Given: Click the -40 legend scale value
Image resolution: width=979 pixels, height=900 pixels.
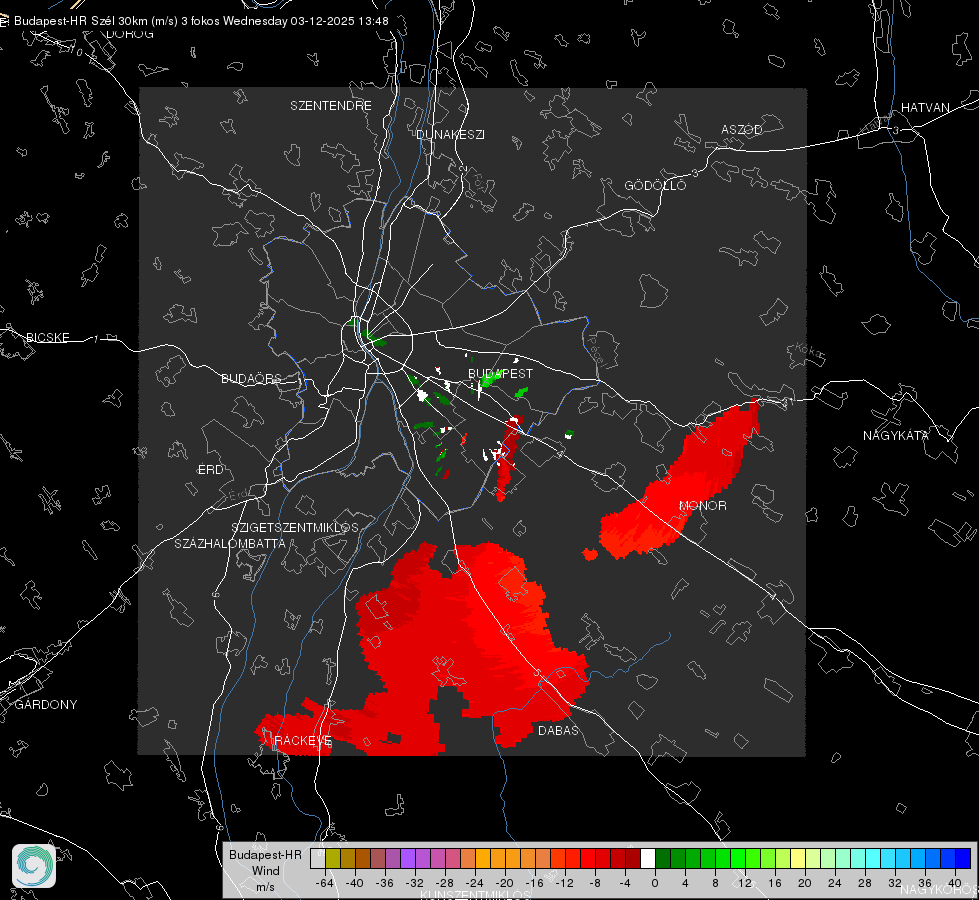Looking at the screenshot, I should (x=355, y=884).
